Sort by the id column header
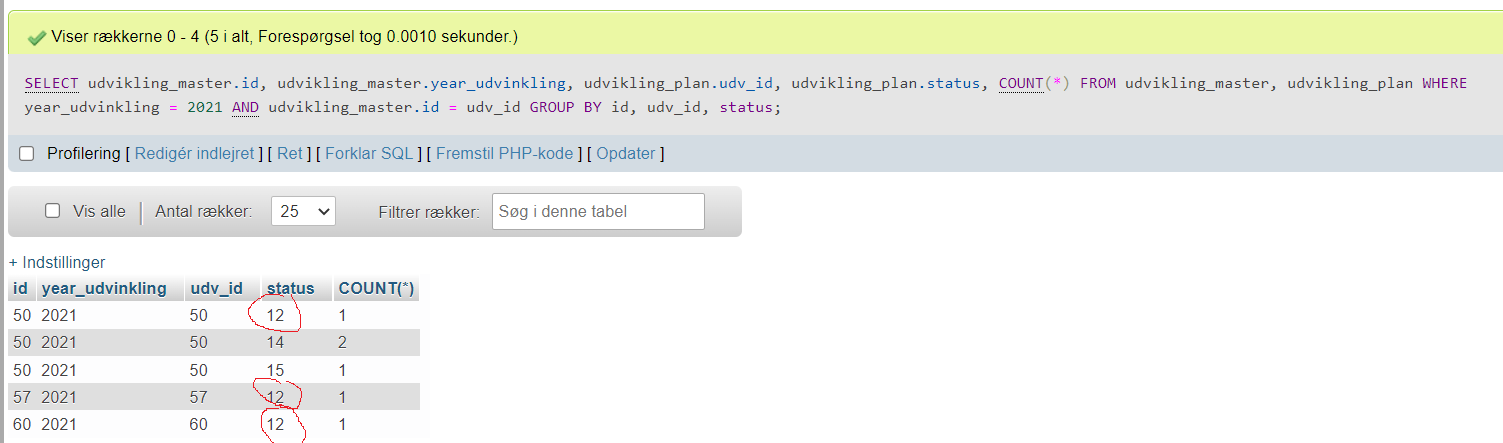This screenshot has height=443, width=1503. 20,289
